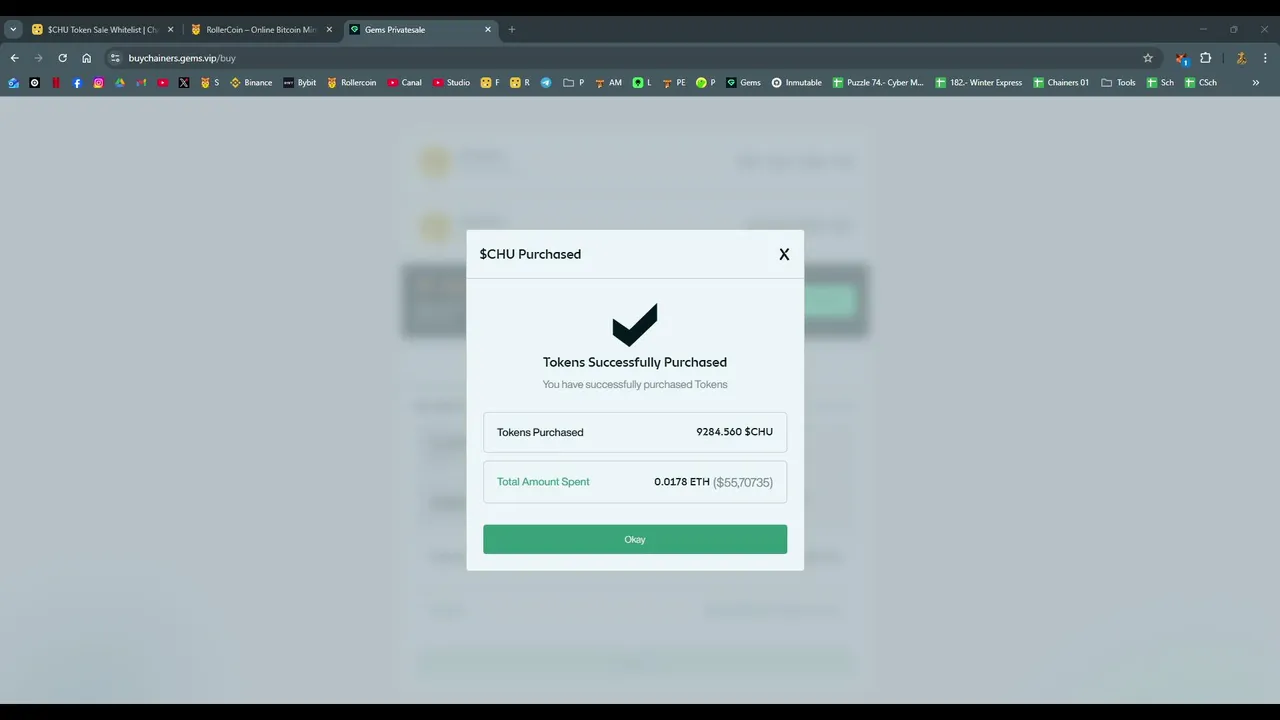Open the Puzzle 74.- Cyber M... spreadsheet bookmark
This screenshot has width=1280, height=720.
click(x=879, y=83)
